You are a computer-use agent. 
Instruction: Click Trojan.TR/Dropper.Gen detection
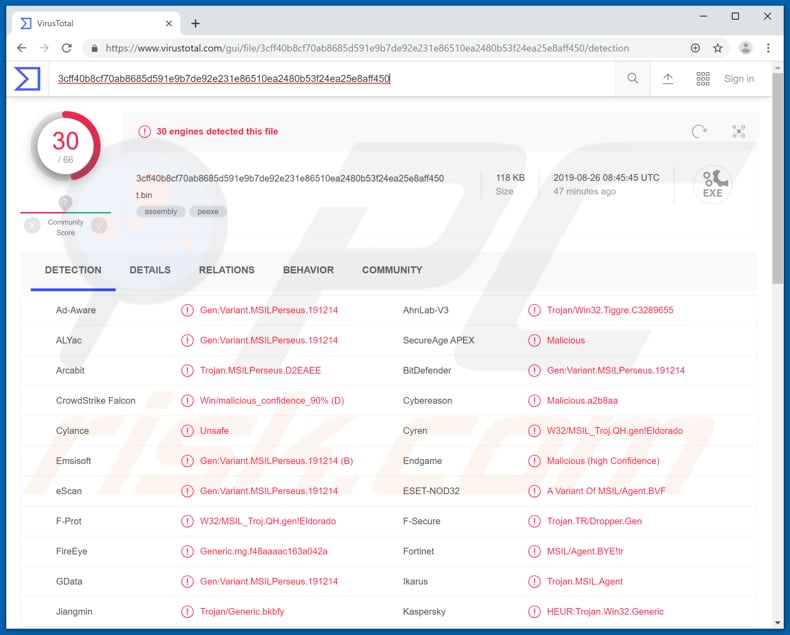[x=595, y=521]
